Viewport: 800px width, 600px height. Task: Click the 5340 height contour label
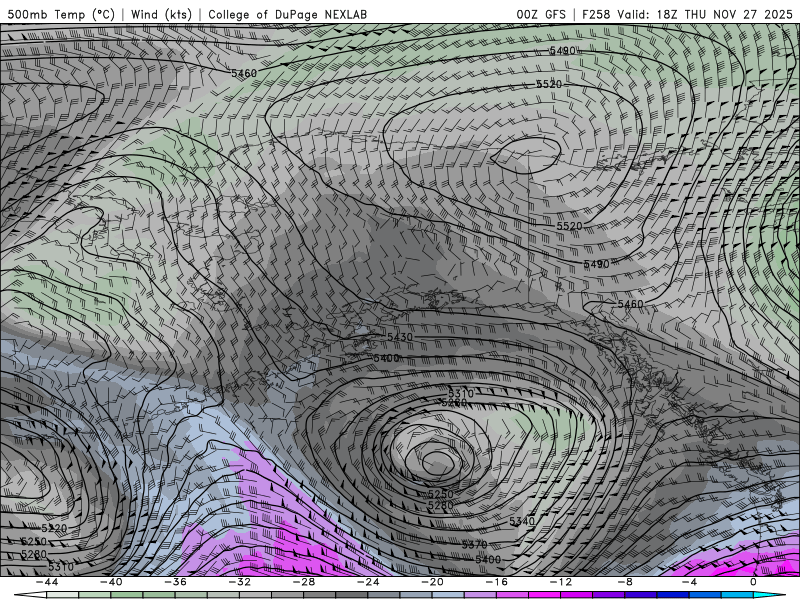521,521
